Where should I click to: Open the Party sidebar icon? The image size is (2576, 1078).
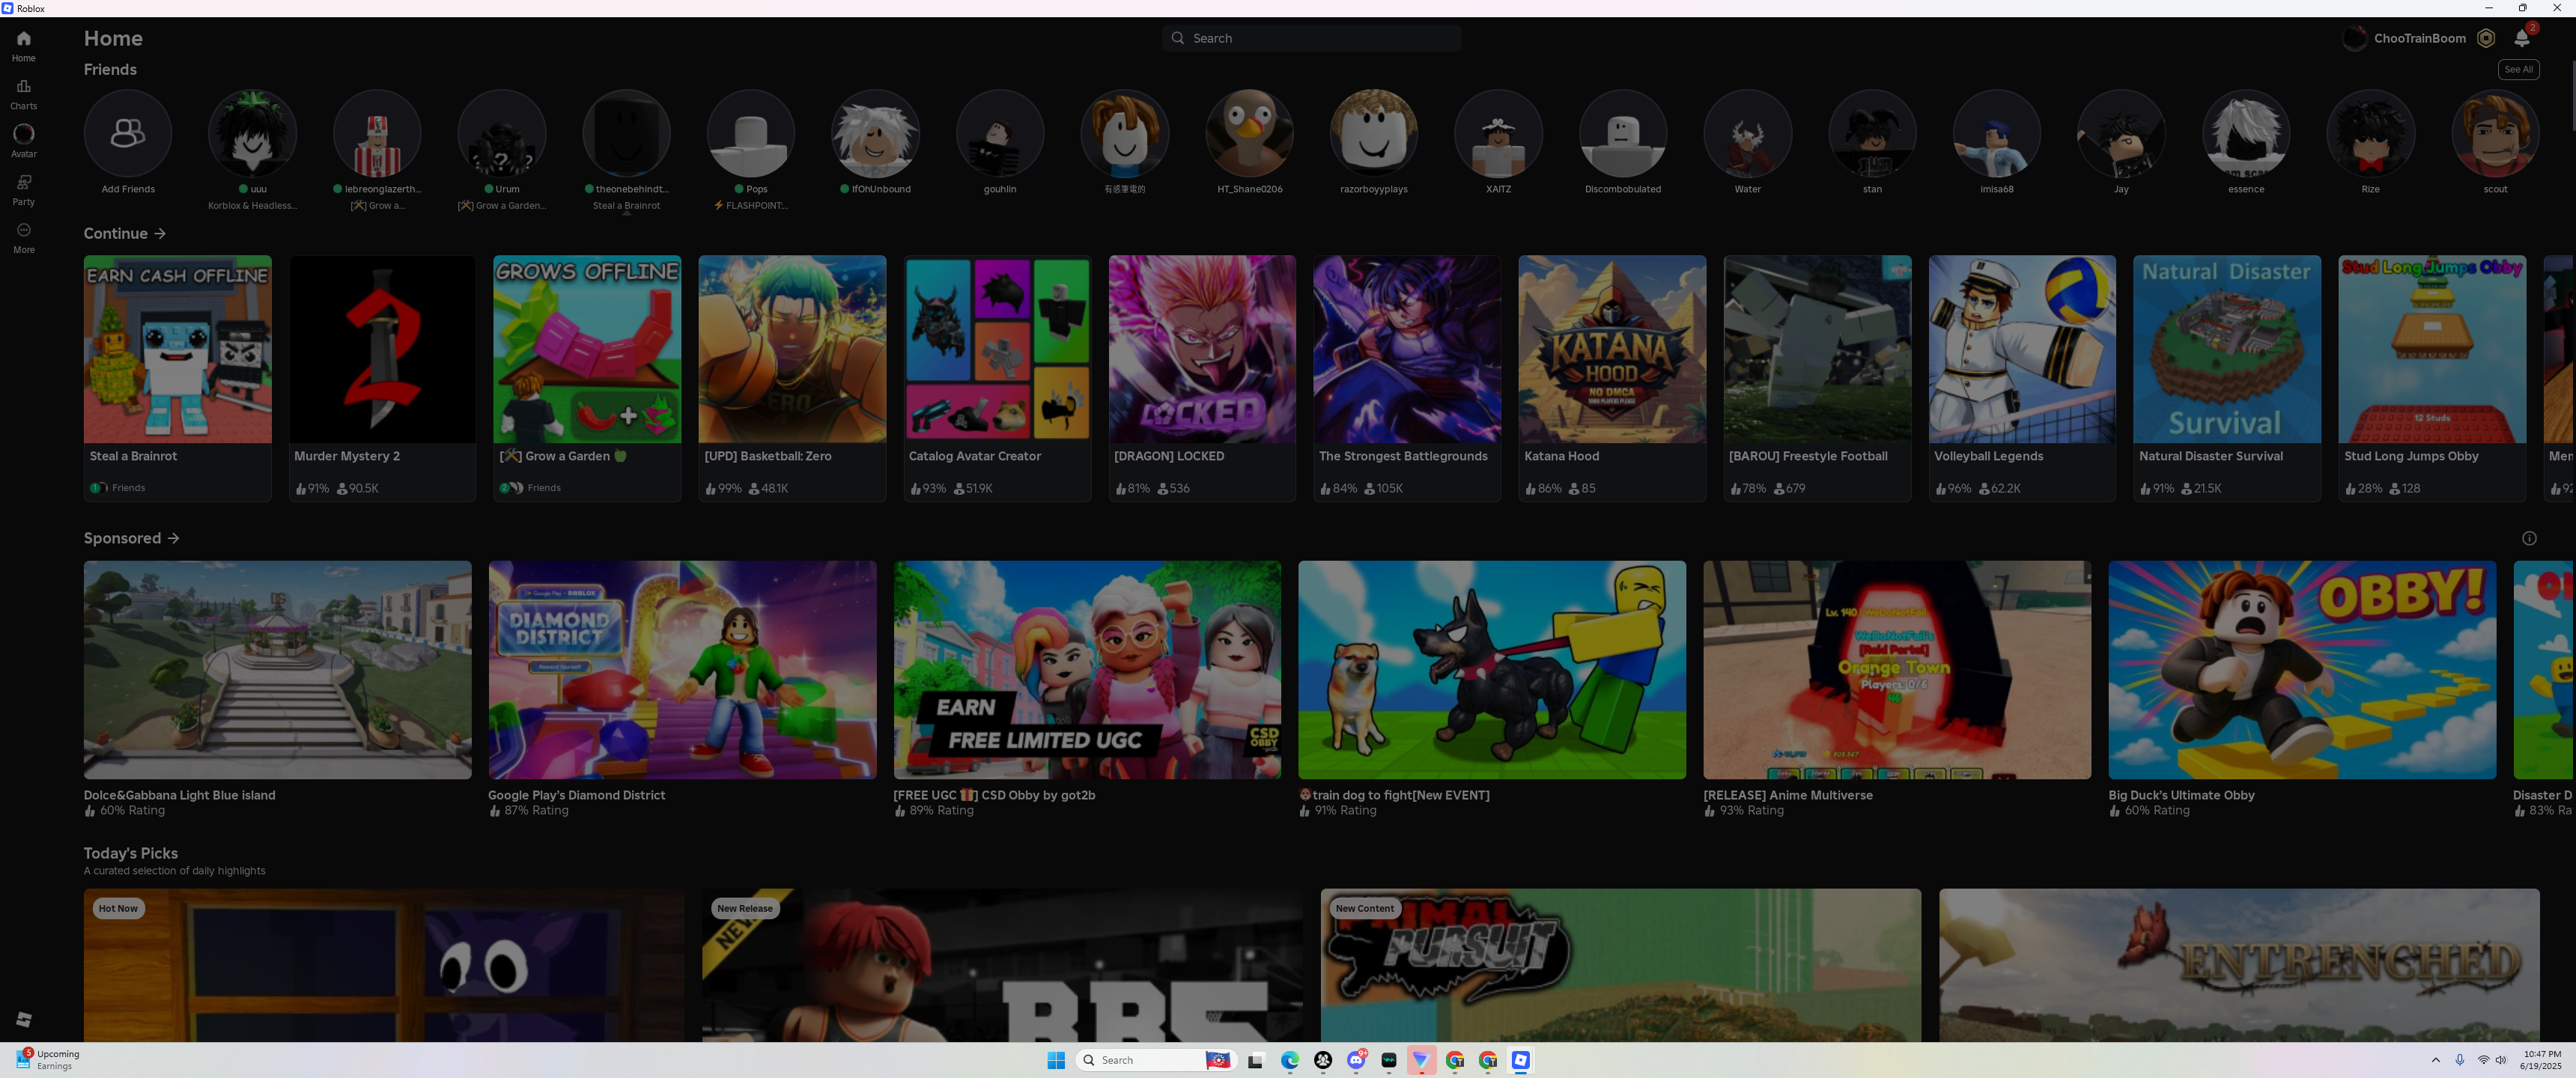(23, 184)
